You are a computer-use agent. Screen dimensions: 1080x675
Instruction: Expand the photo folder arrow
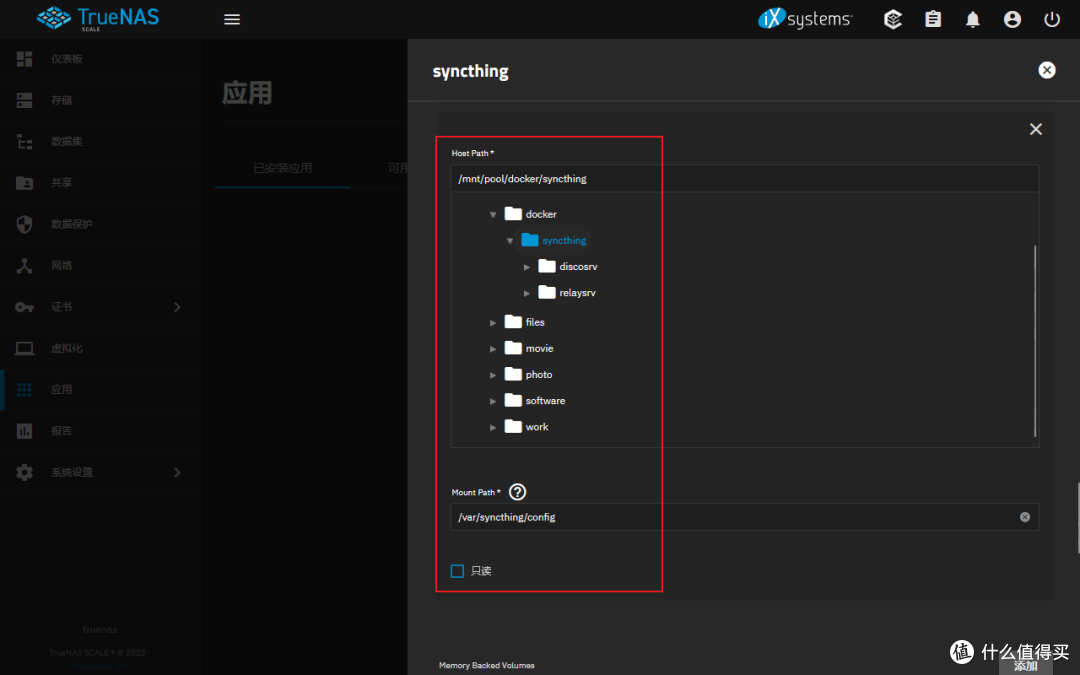492,375
